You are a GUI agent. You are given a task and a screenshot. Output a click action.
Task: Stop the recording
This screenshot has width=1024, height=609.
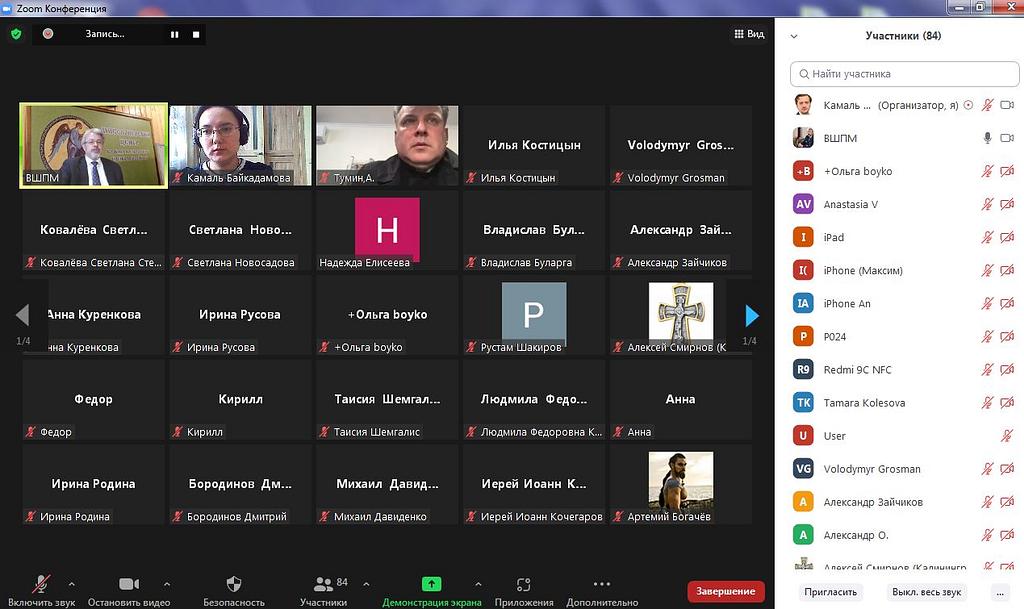click(196, 34)
